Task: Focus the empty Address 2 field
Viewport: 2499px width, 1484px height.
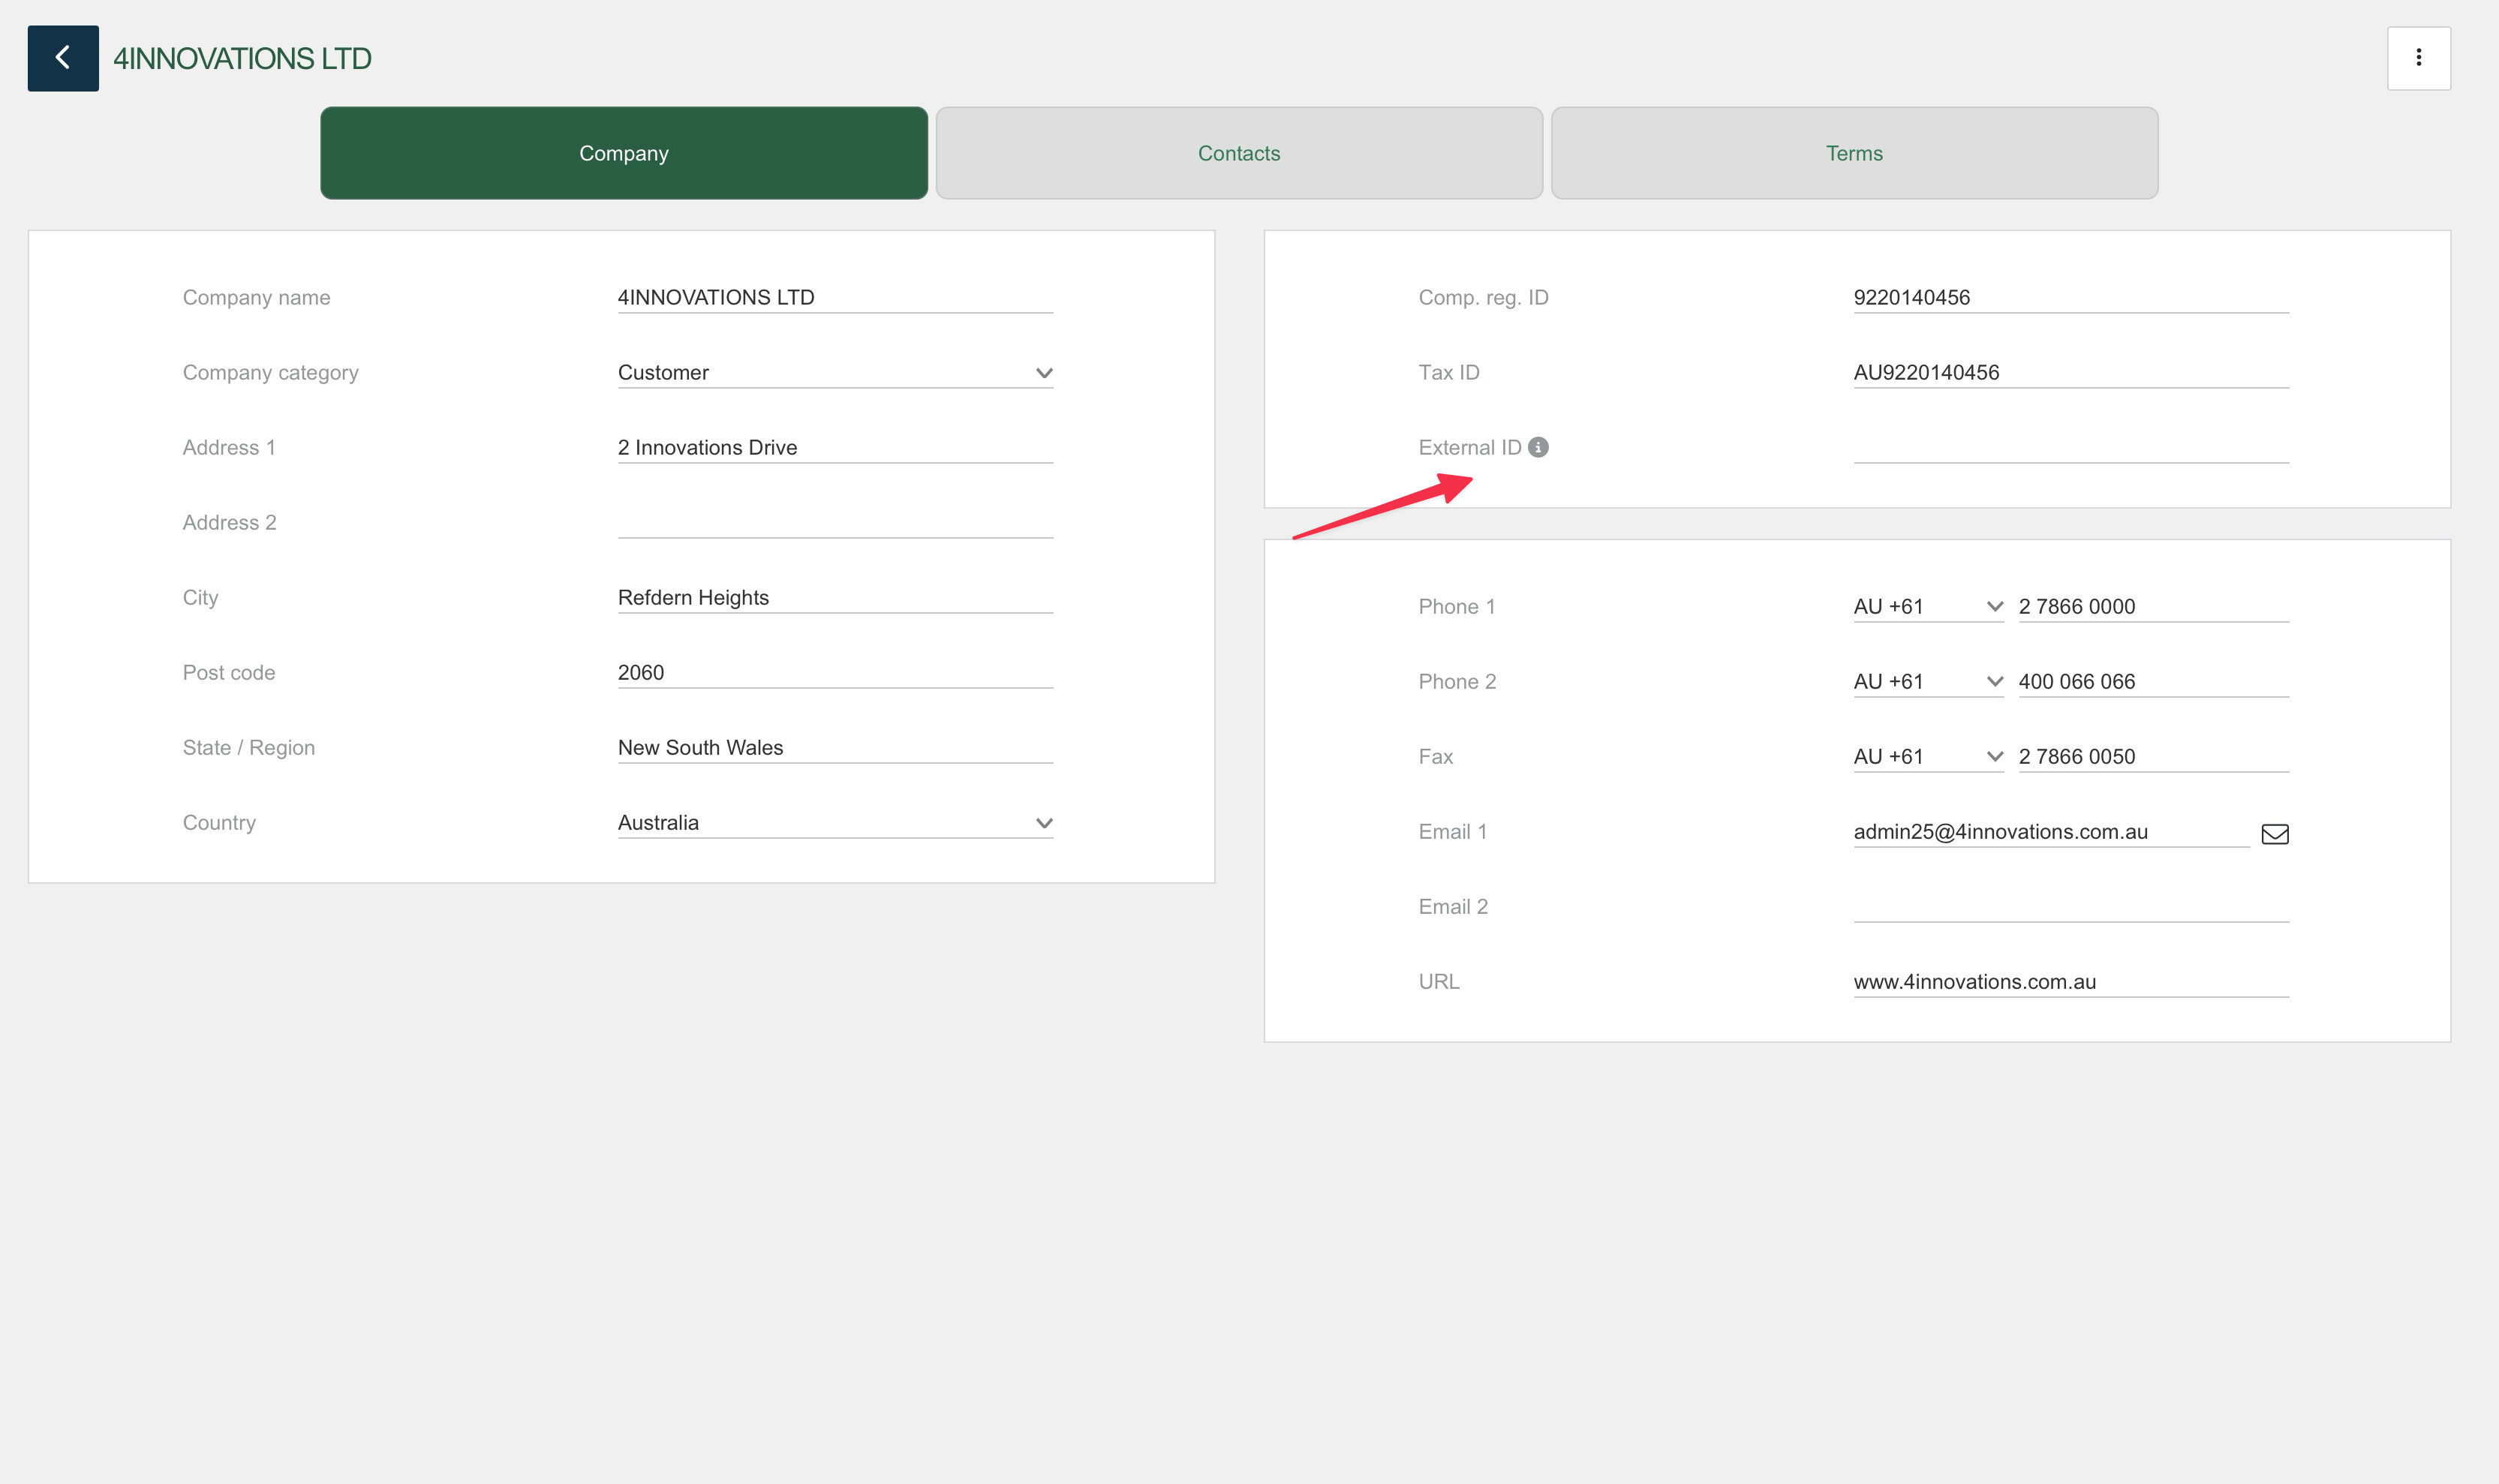Action: tap(835, 522)
